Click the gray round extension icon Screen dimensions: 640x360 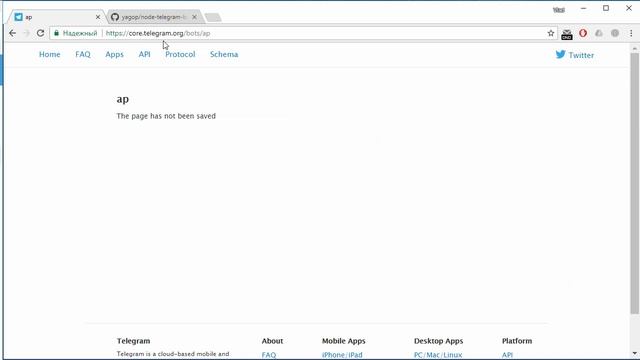(615, 33)
